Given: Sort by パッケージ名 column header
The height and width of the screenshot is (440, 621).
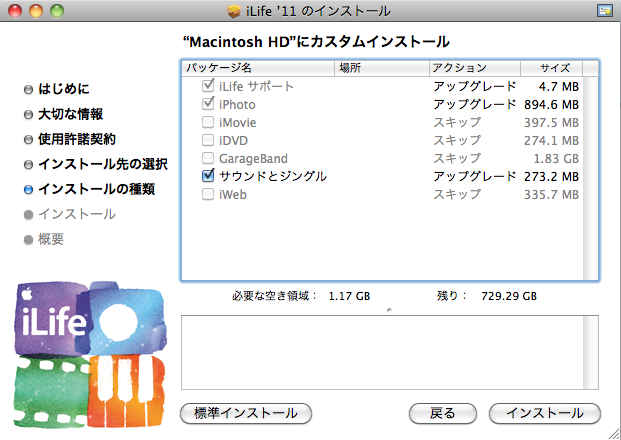Looking at the screenshot, I should 259,68.
